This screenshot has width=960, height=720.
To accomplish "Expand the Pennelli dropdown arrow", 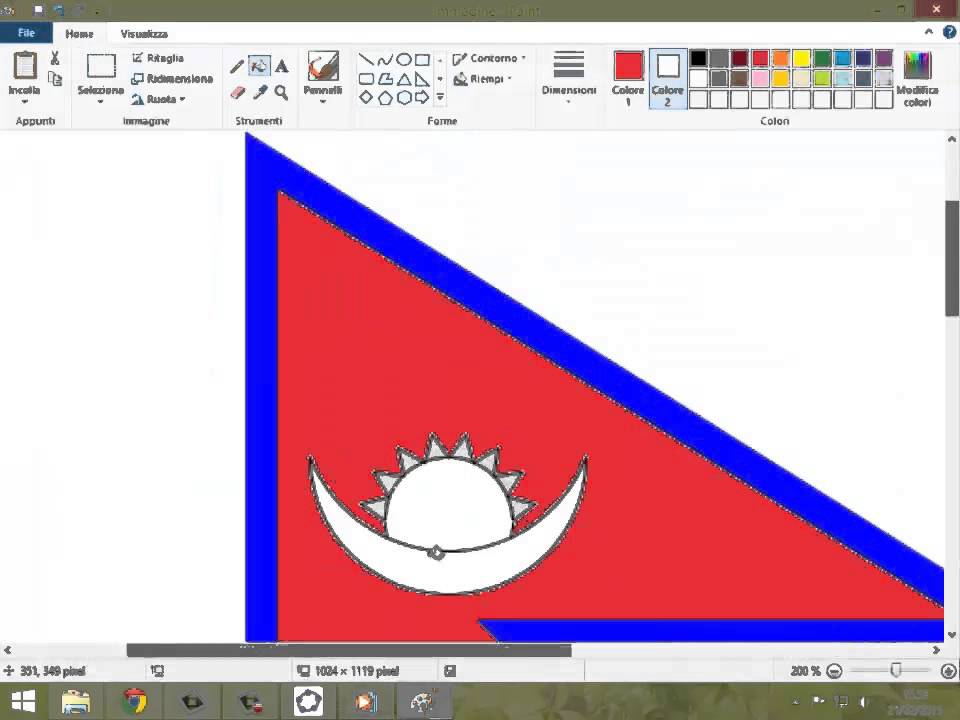I will pyautogui.click(x=323, y=102).
